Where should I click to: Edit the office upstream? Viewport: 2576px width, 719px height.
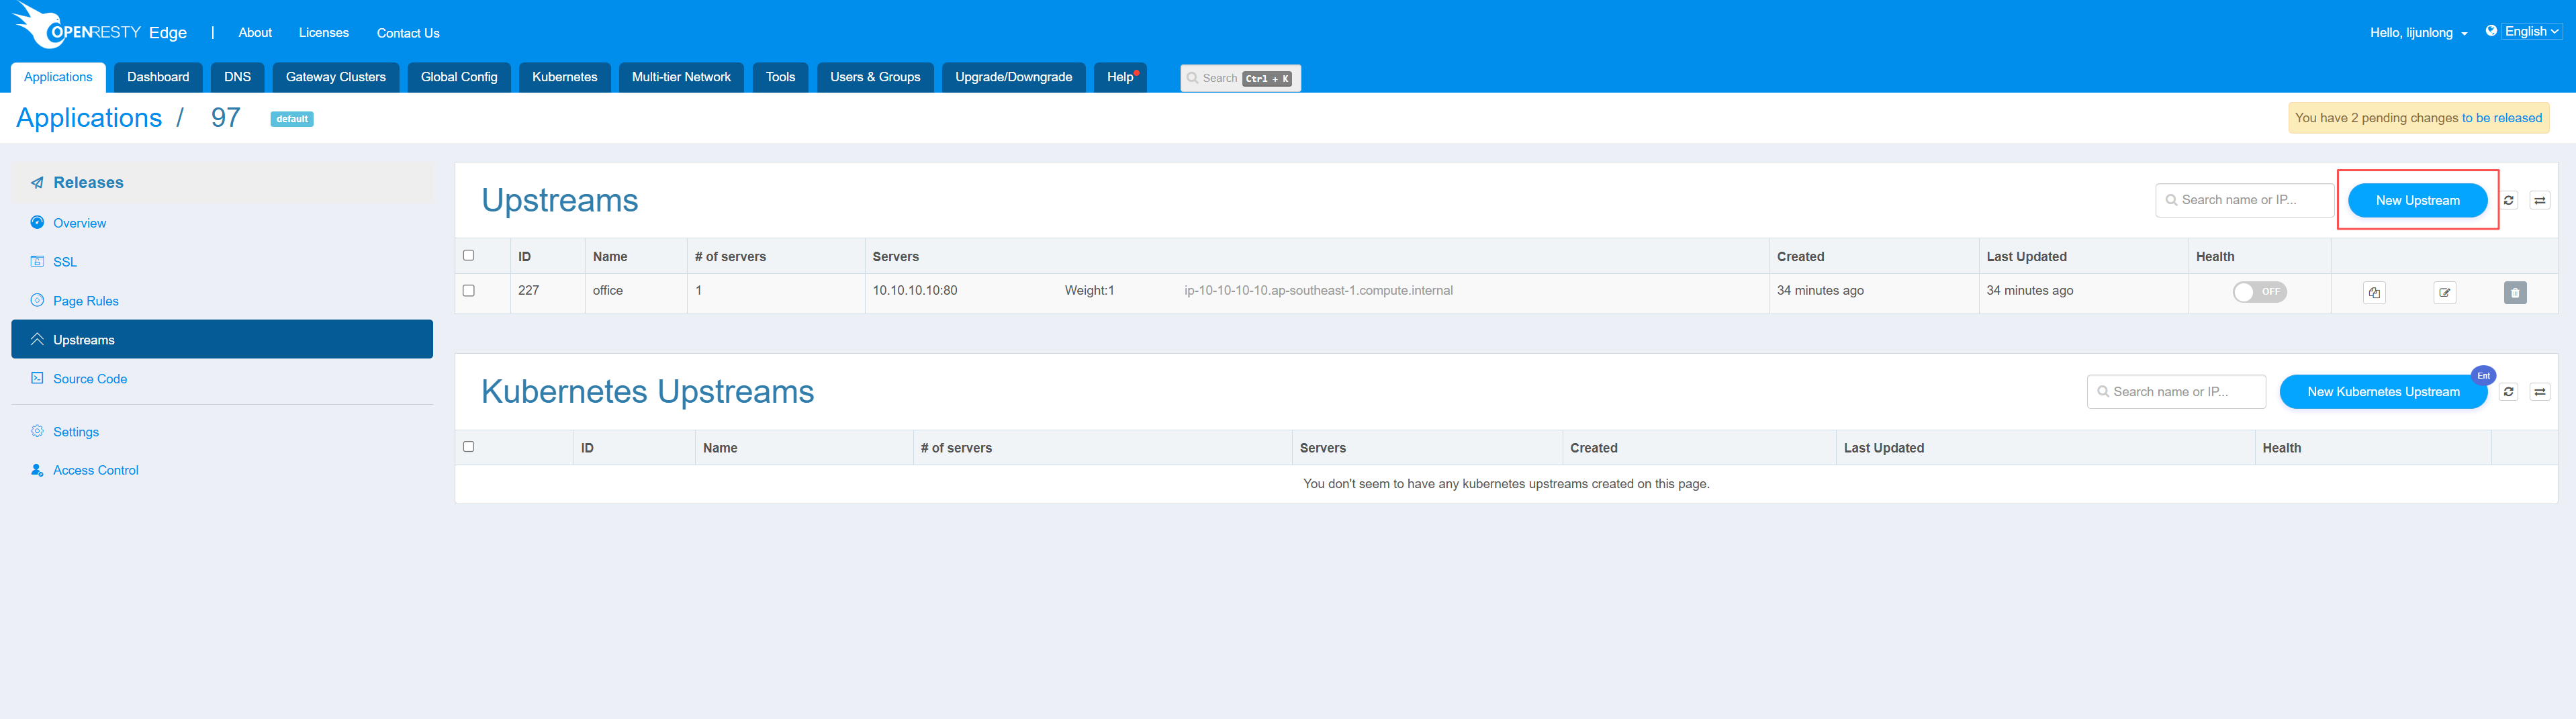tap(2444, 292)
